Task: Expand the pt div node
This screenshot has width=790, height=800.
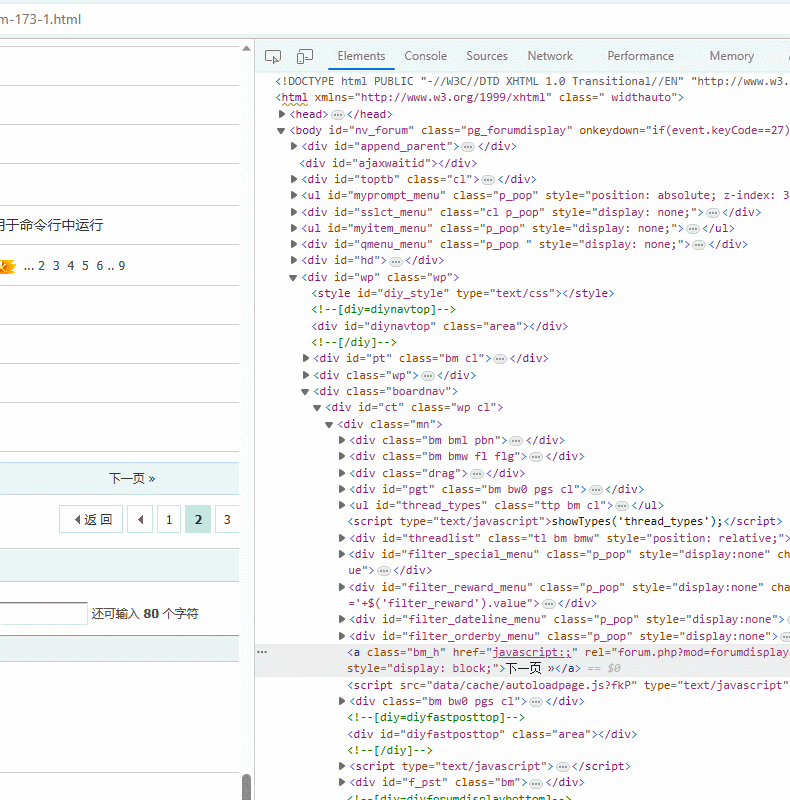Action: [x=306, y=358]
